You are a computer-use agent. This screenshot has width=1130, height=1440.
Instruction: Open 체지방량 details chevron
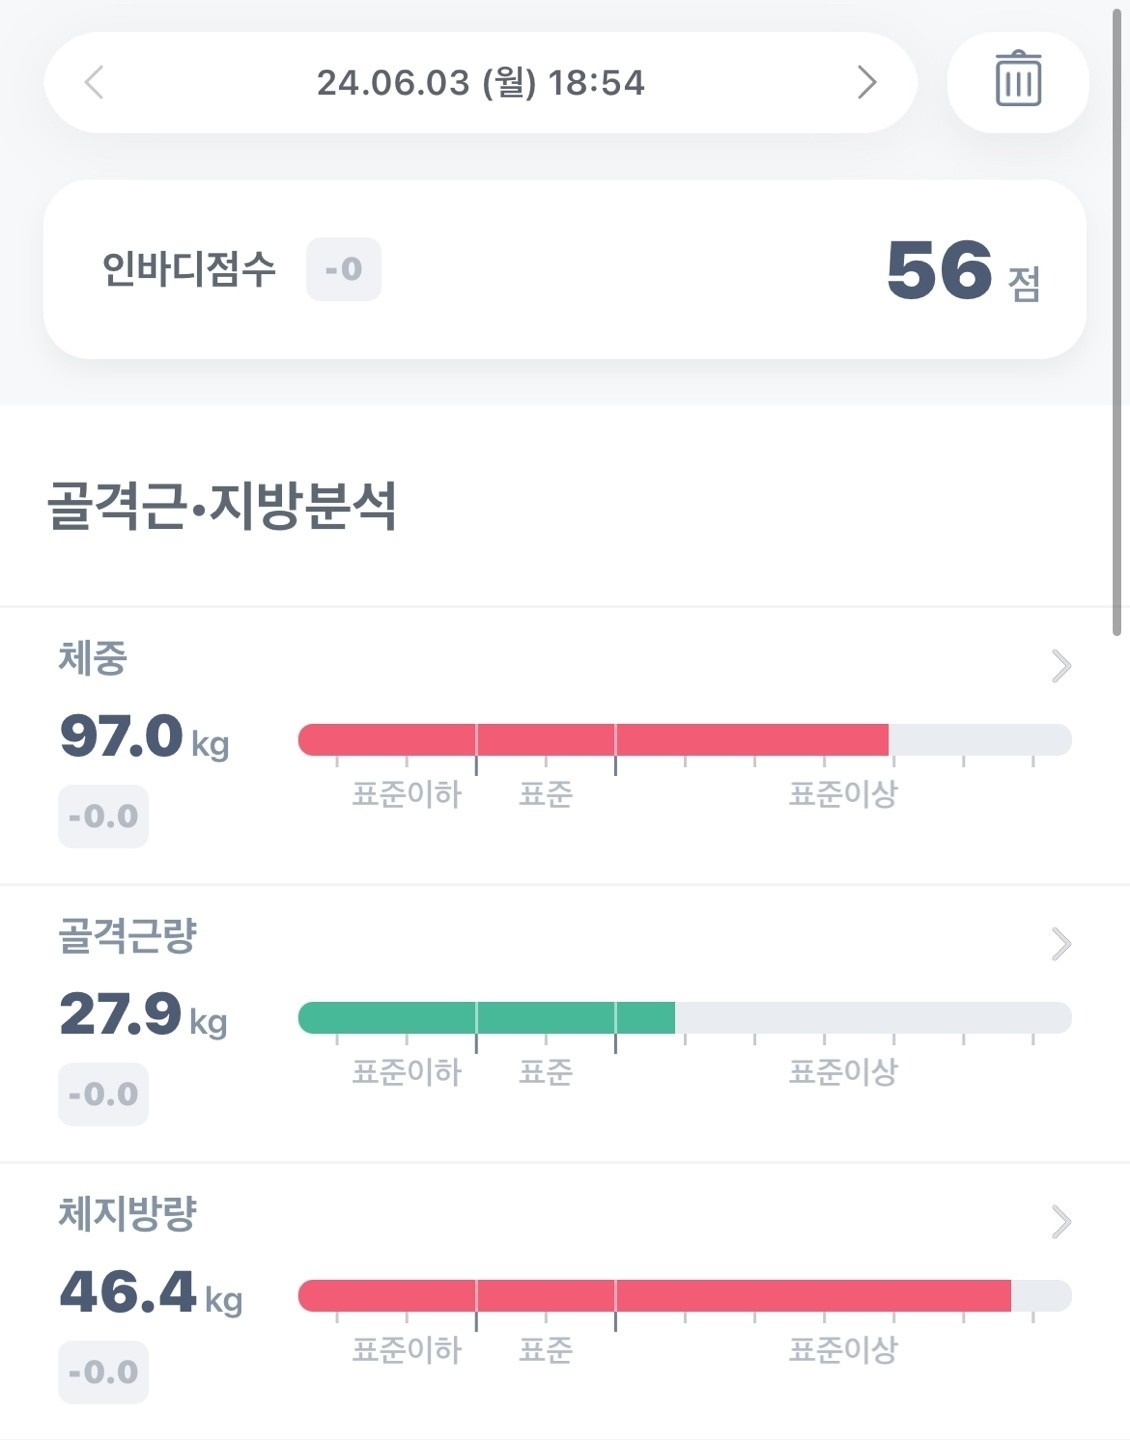1061,1222
